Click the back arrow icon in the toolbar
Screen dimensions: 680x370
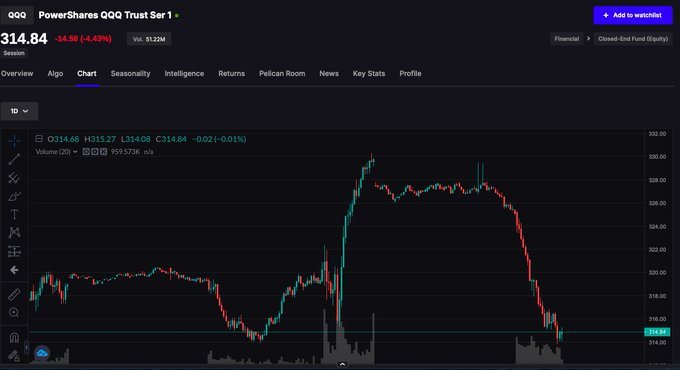14,270
